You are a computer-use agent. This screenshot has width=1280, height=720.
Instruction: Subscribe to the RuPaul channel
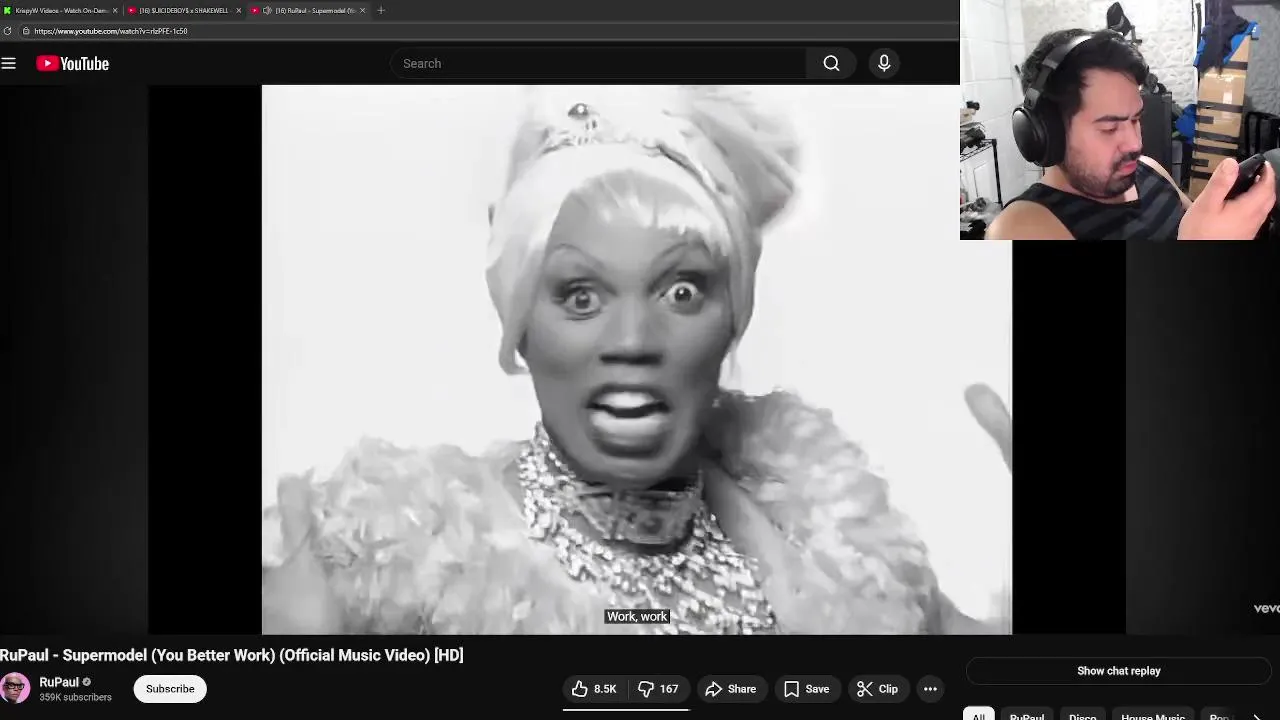pyautogui.click(x=170, y=689)
